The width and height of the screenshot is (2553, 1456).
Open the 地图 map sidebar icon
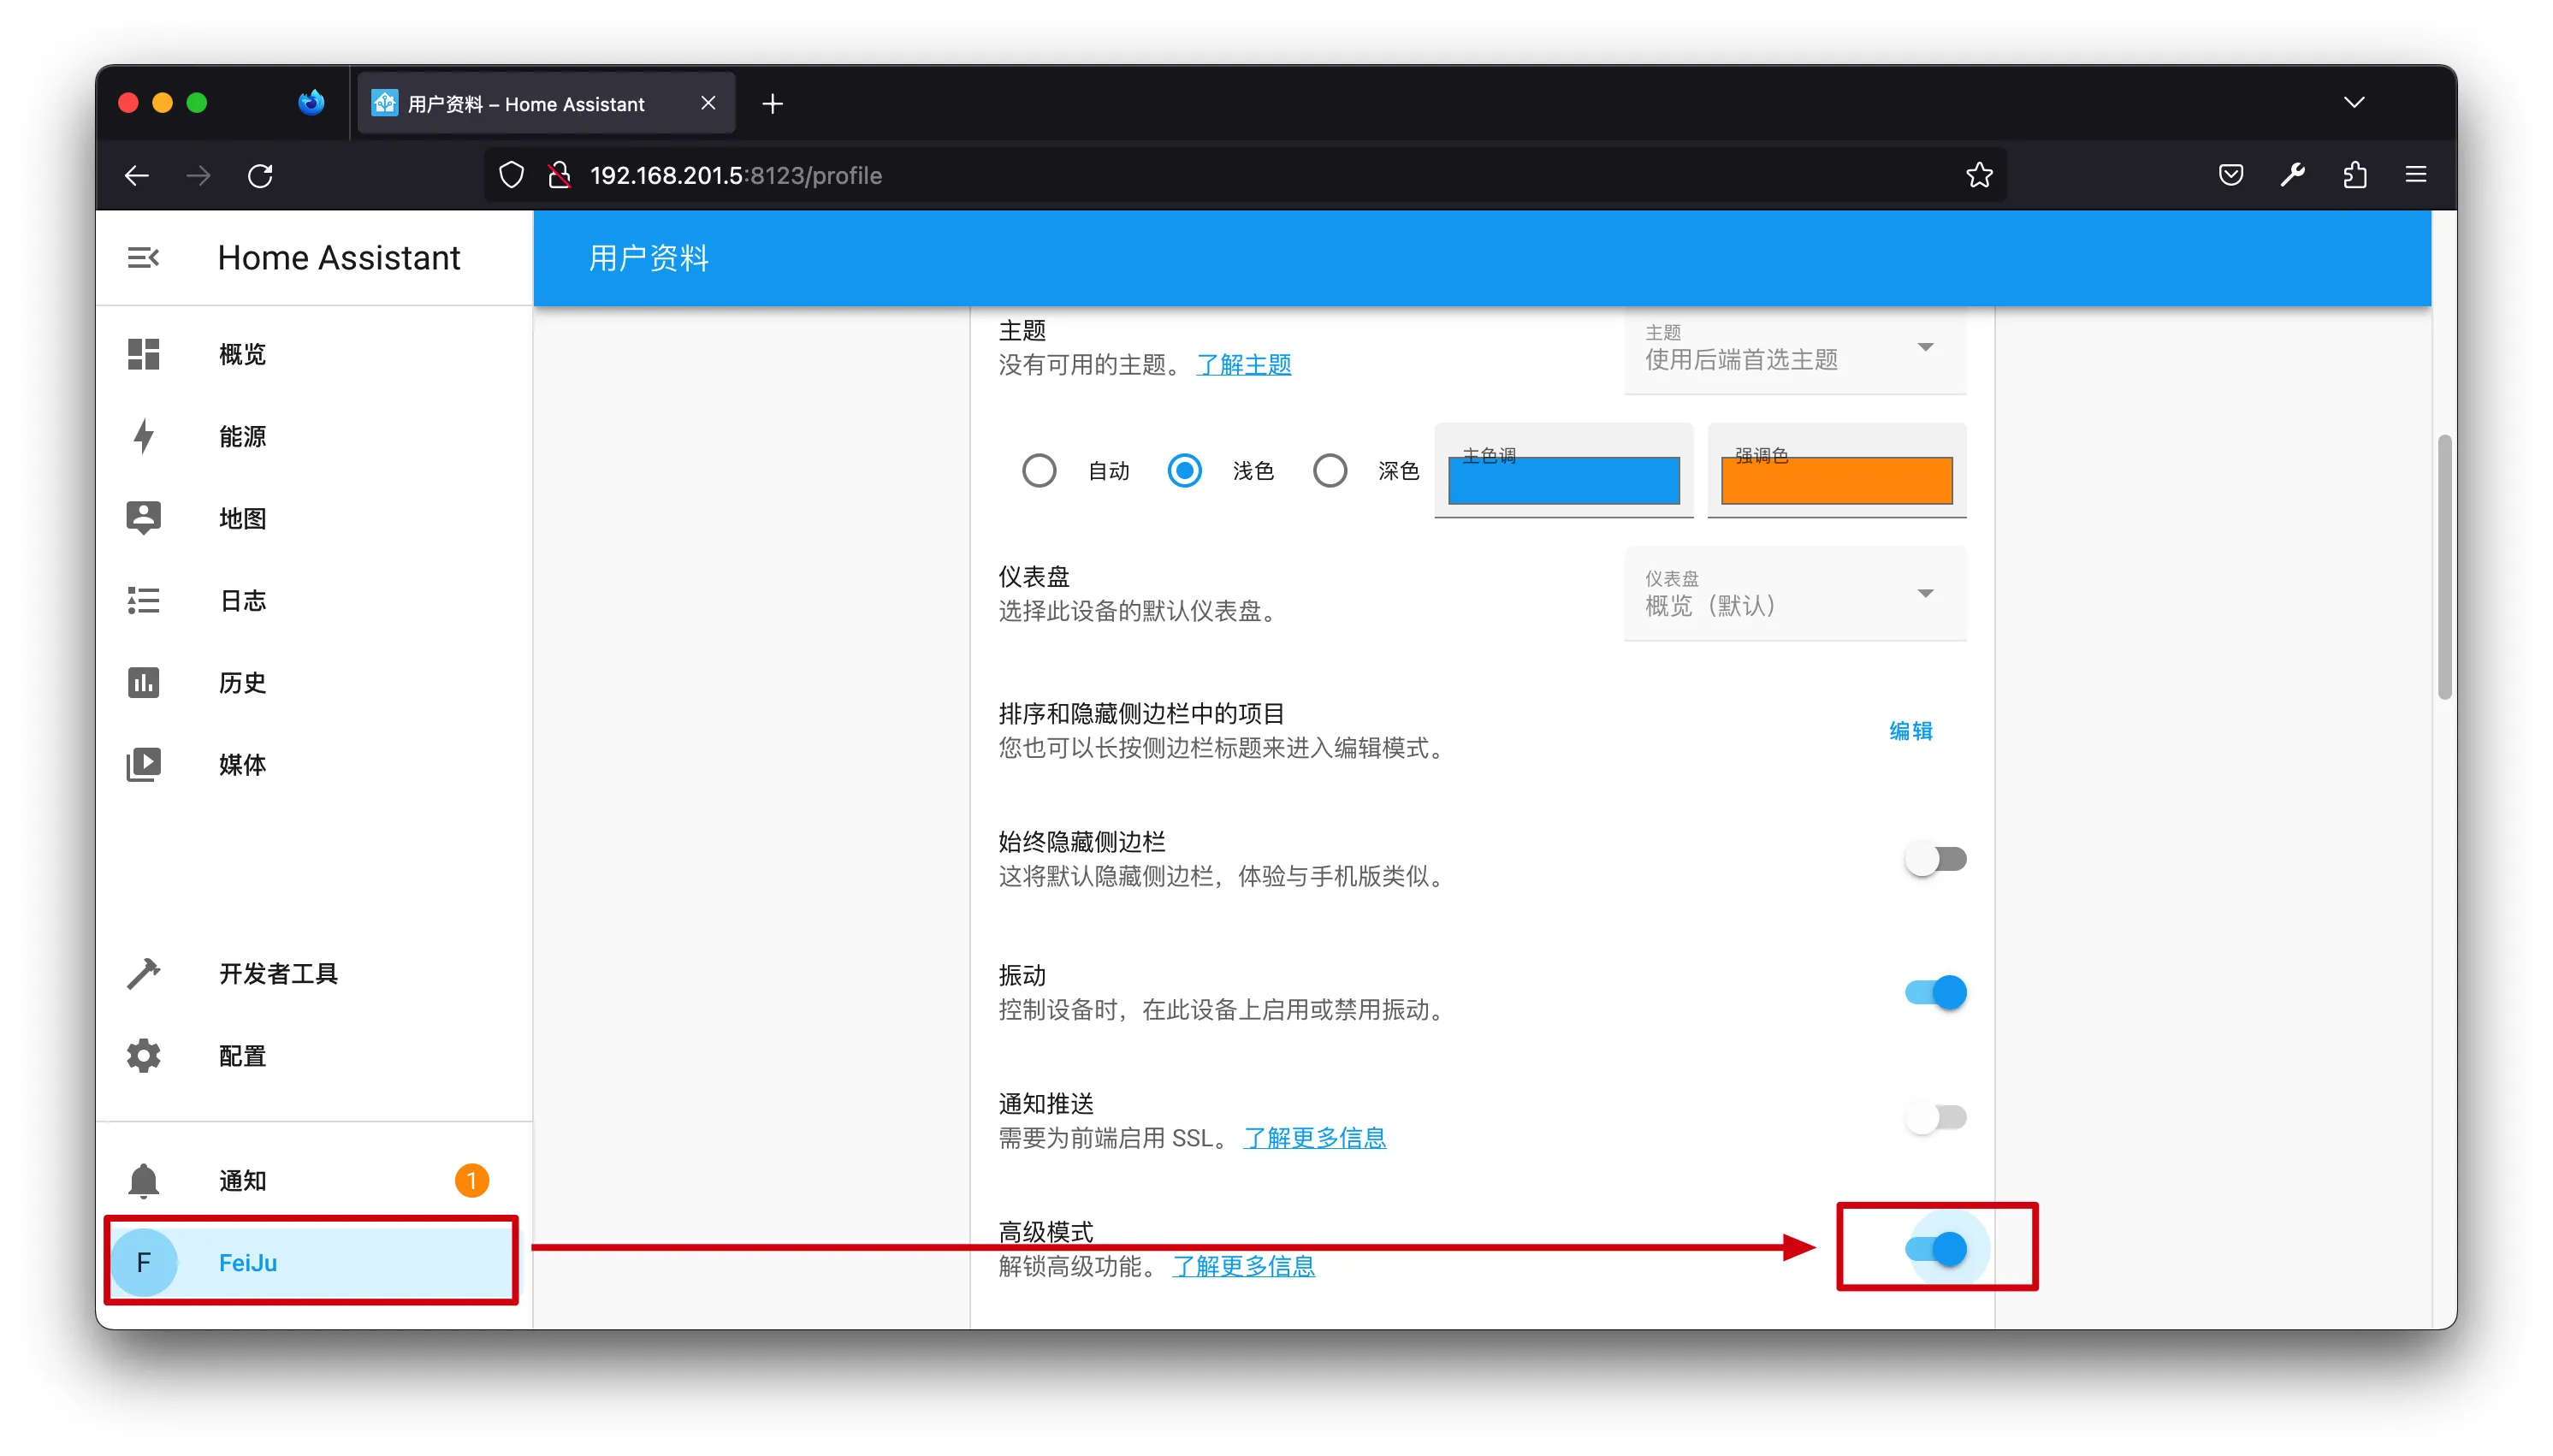(143, 518)
